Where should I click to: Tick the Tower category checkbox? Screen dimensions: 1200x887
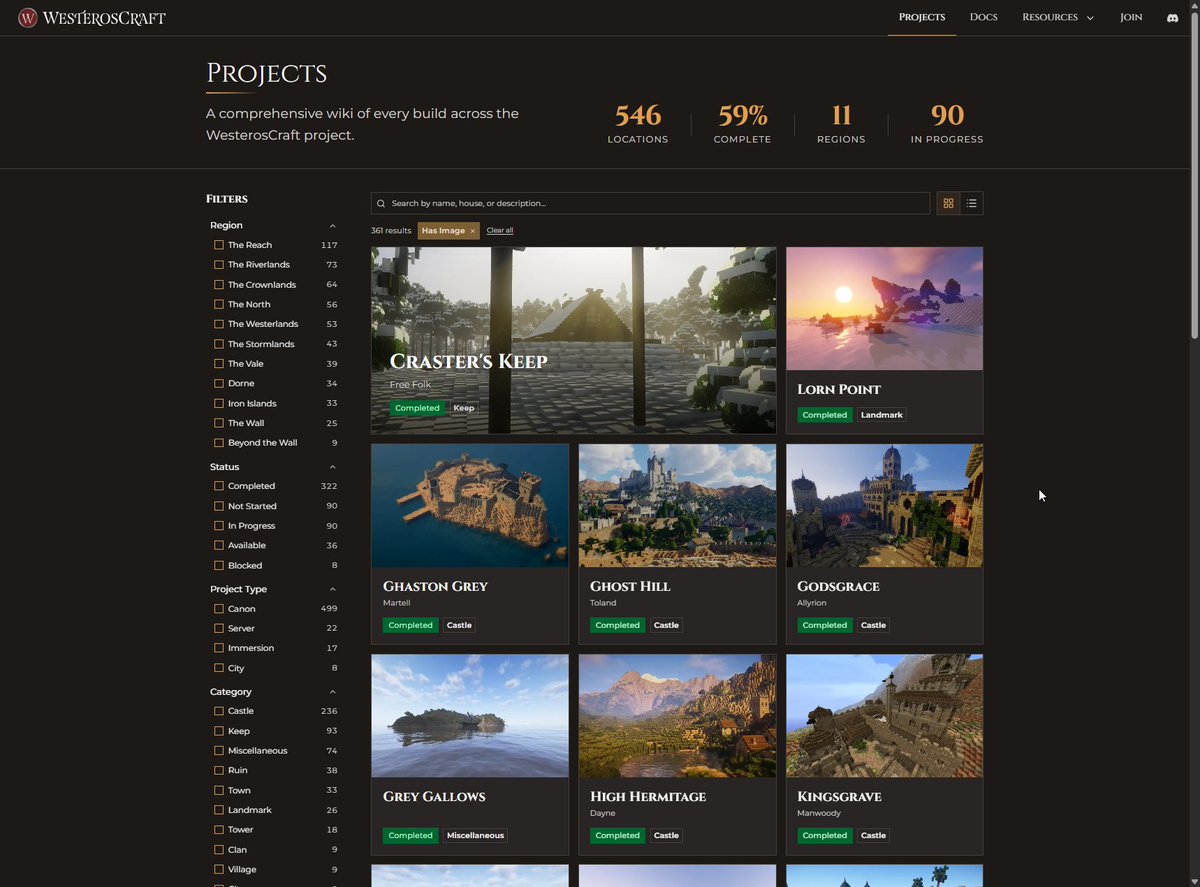(x=219, y=830)
